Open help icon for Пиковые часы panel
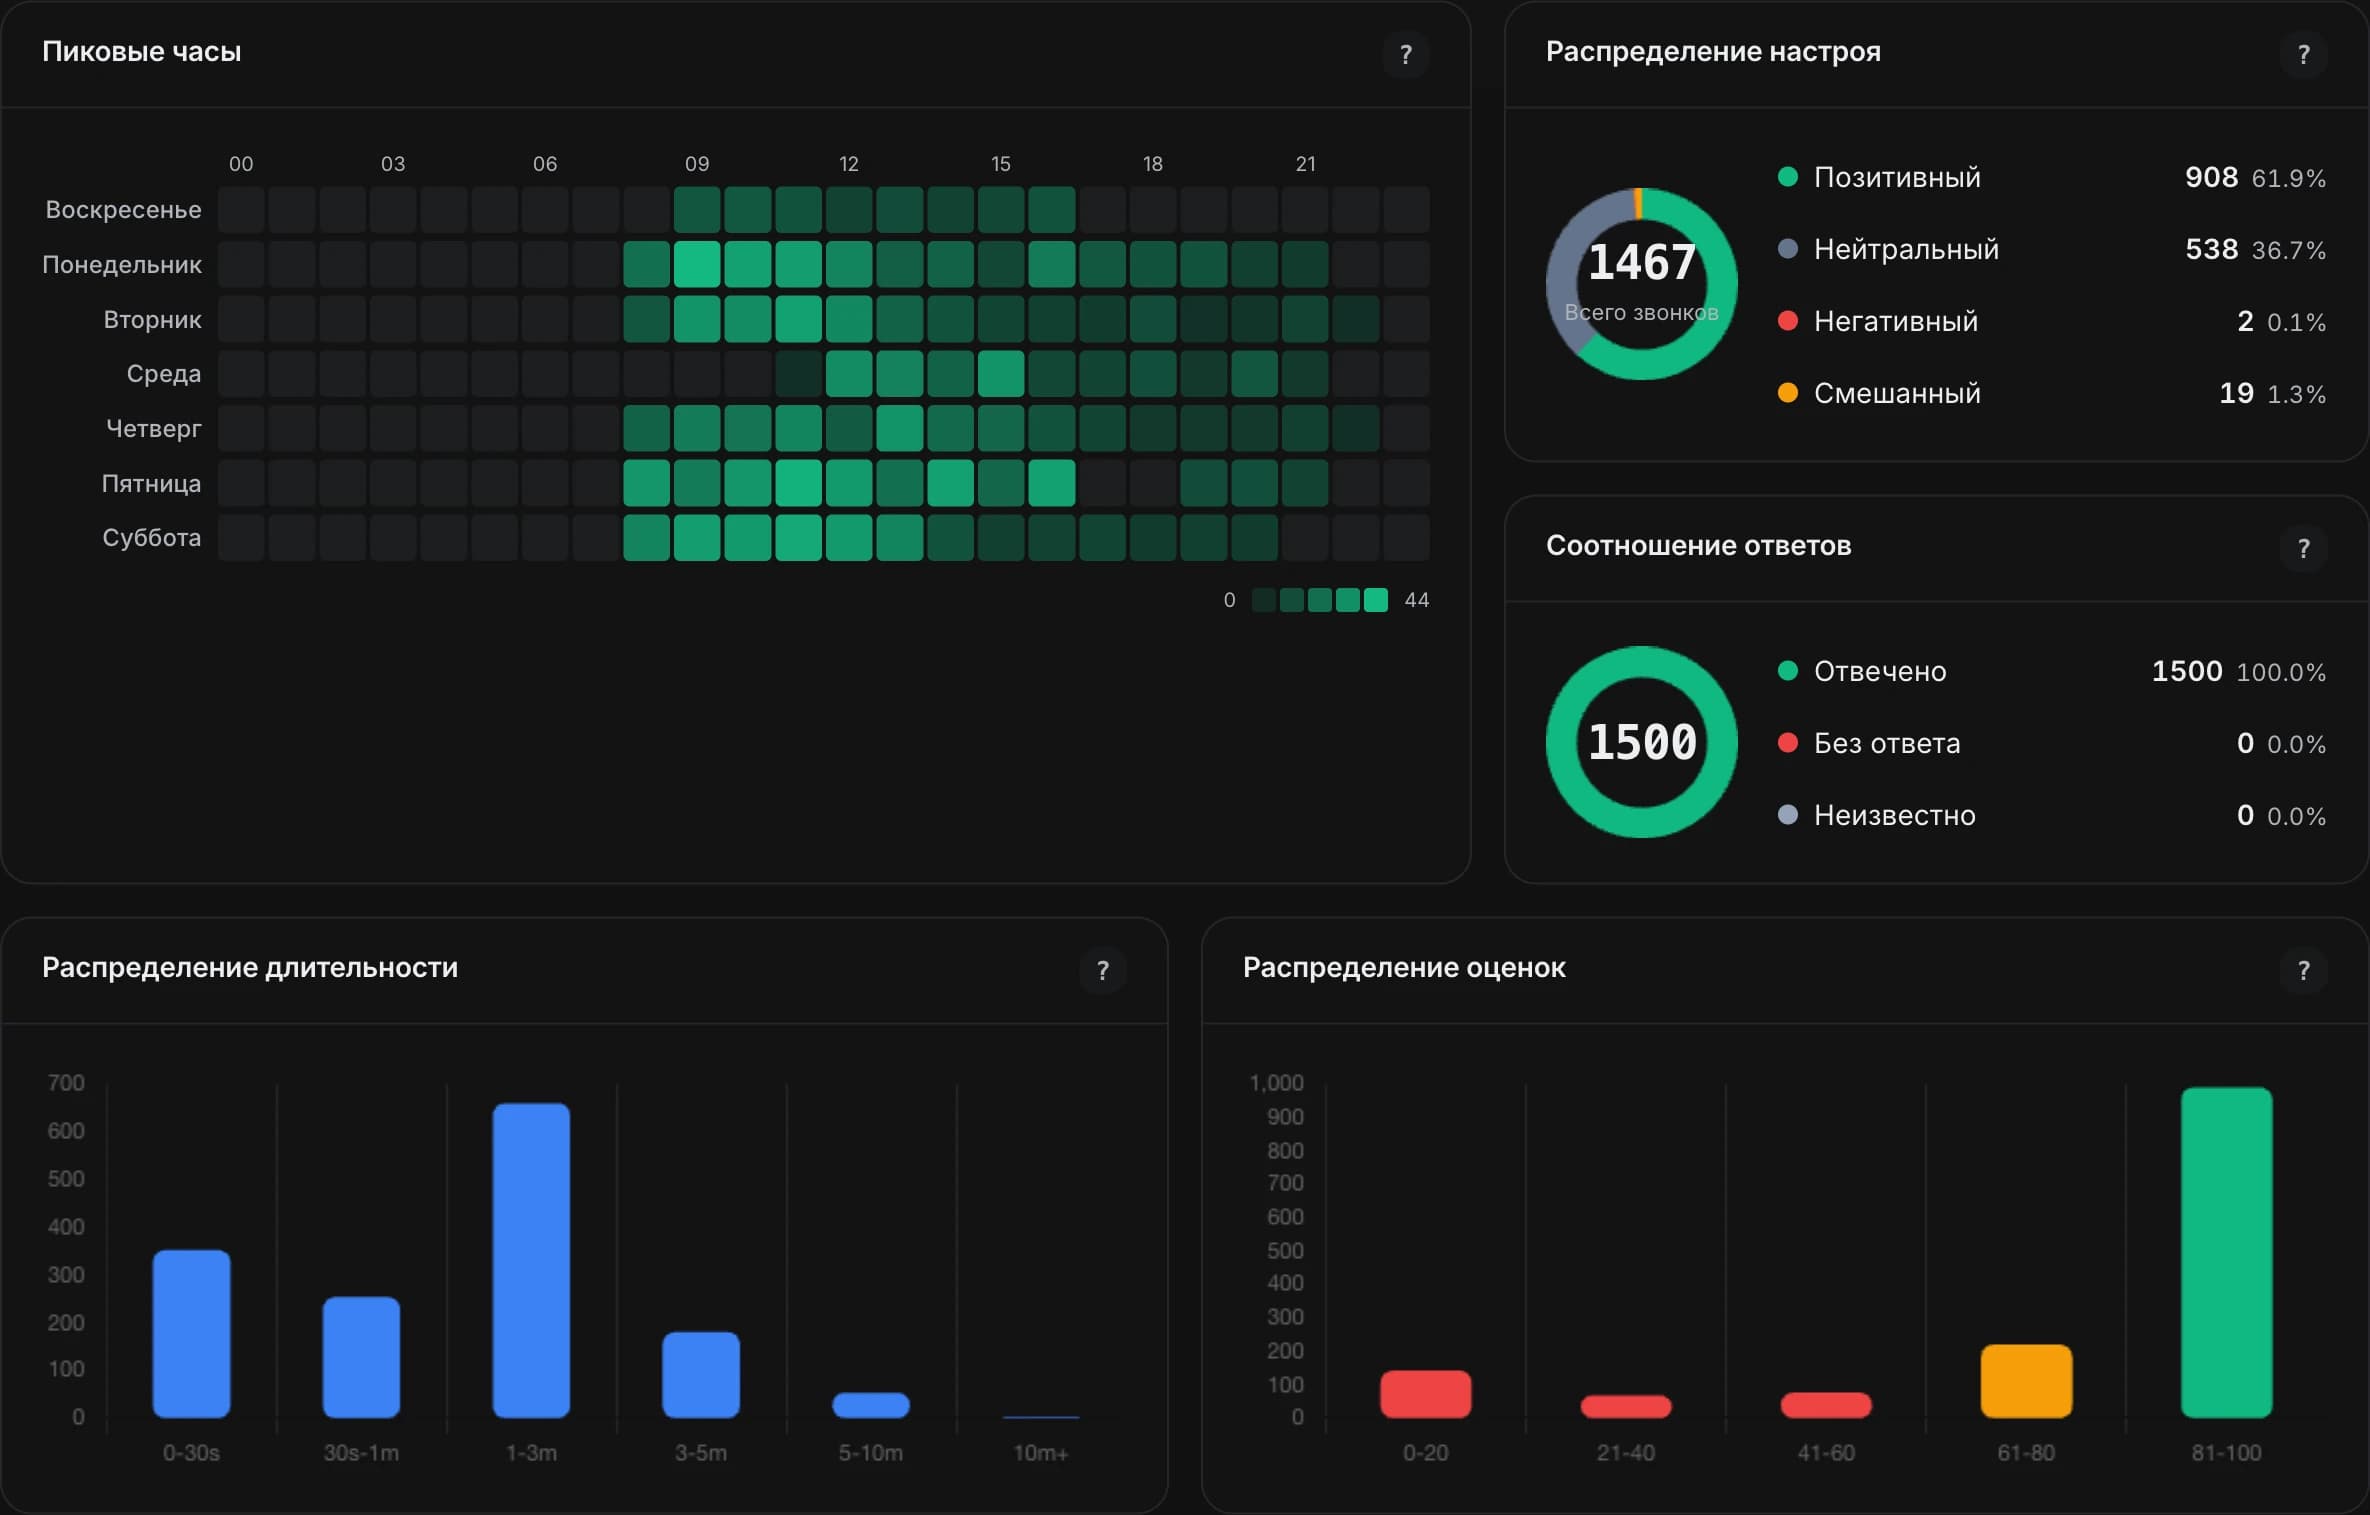 coord(1405,54)
